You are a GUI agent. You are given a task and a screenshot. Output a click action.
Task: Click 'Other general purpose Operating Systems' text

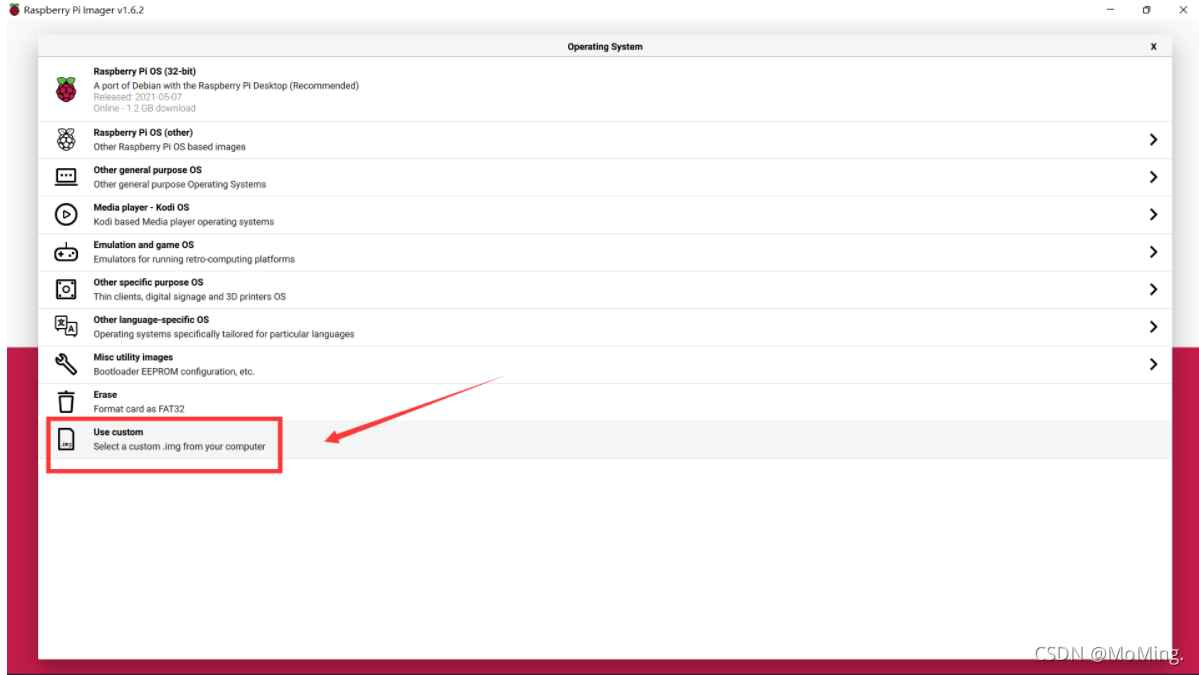[x=180, y=184]
